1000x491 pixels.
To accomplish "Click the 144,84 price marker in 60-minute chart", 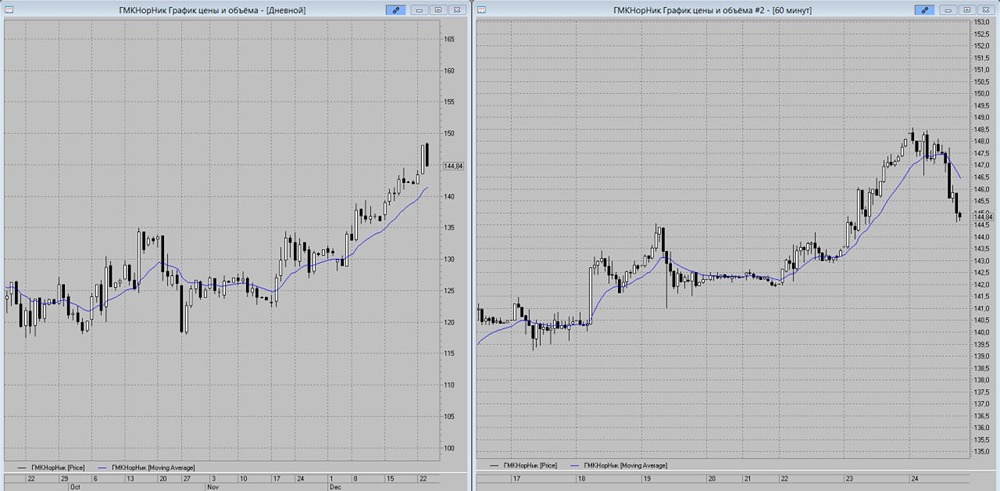I will click(x=983, y=217).
